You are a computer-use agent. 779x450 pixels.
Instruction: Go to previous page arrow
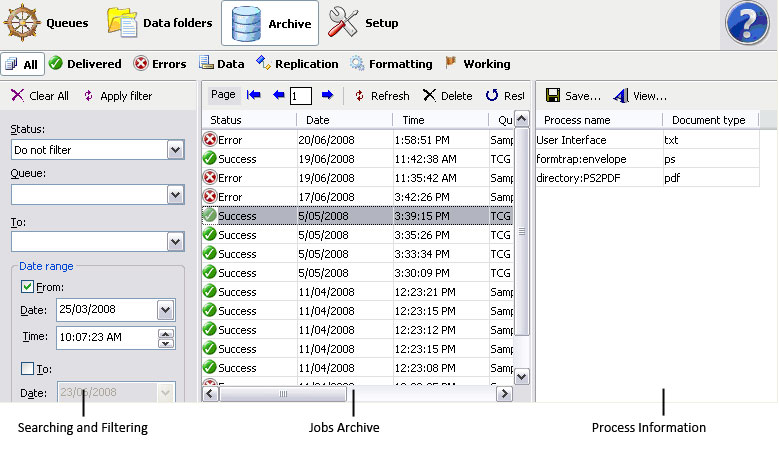[x=279, y=95]
